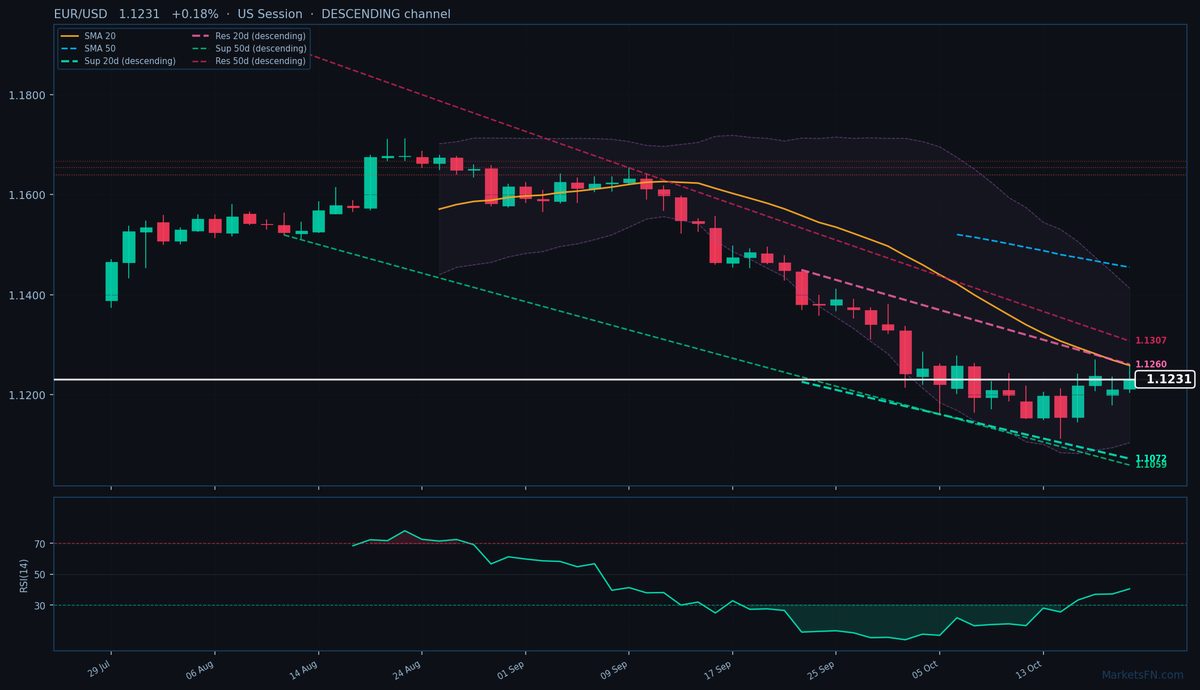Click the DESCENDING channel header label
The image size is (1200, 690).
pyautogui.click(x=386, y=14)
